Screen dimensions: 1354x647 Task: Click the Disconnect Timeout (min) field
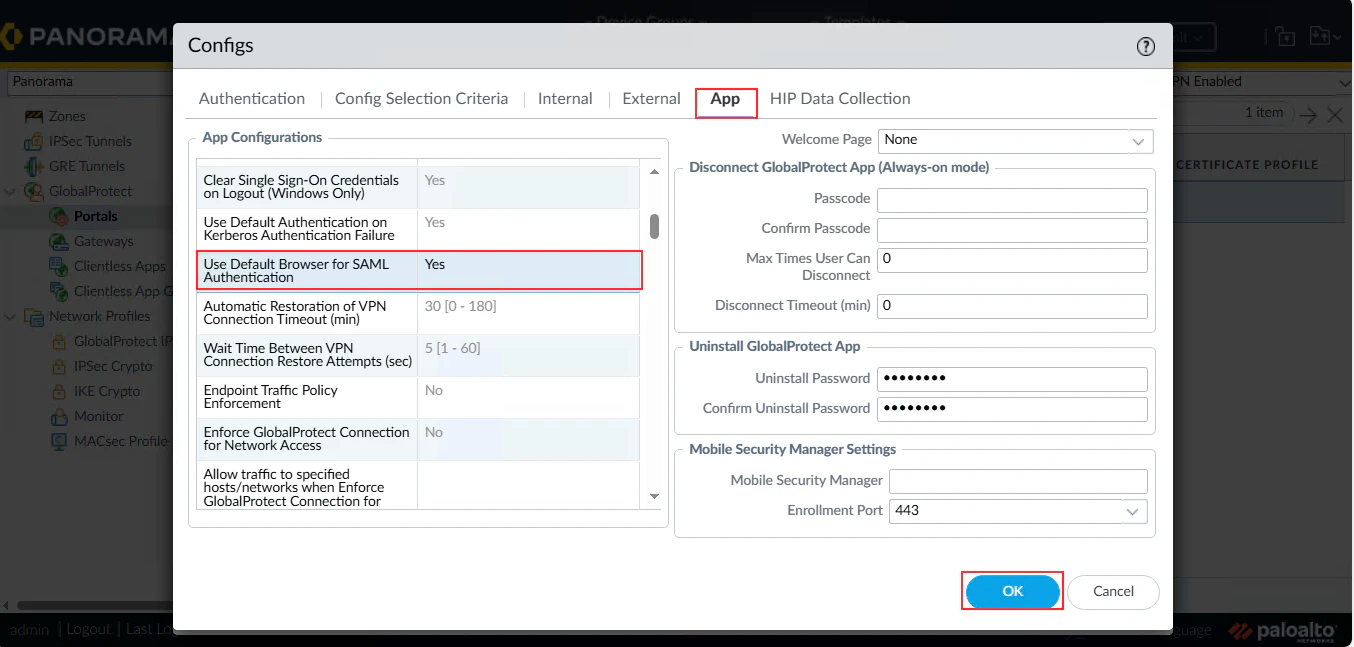click(1012, 306)
